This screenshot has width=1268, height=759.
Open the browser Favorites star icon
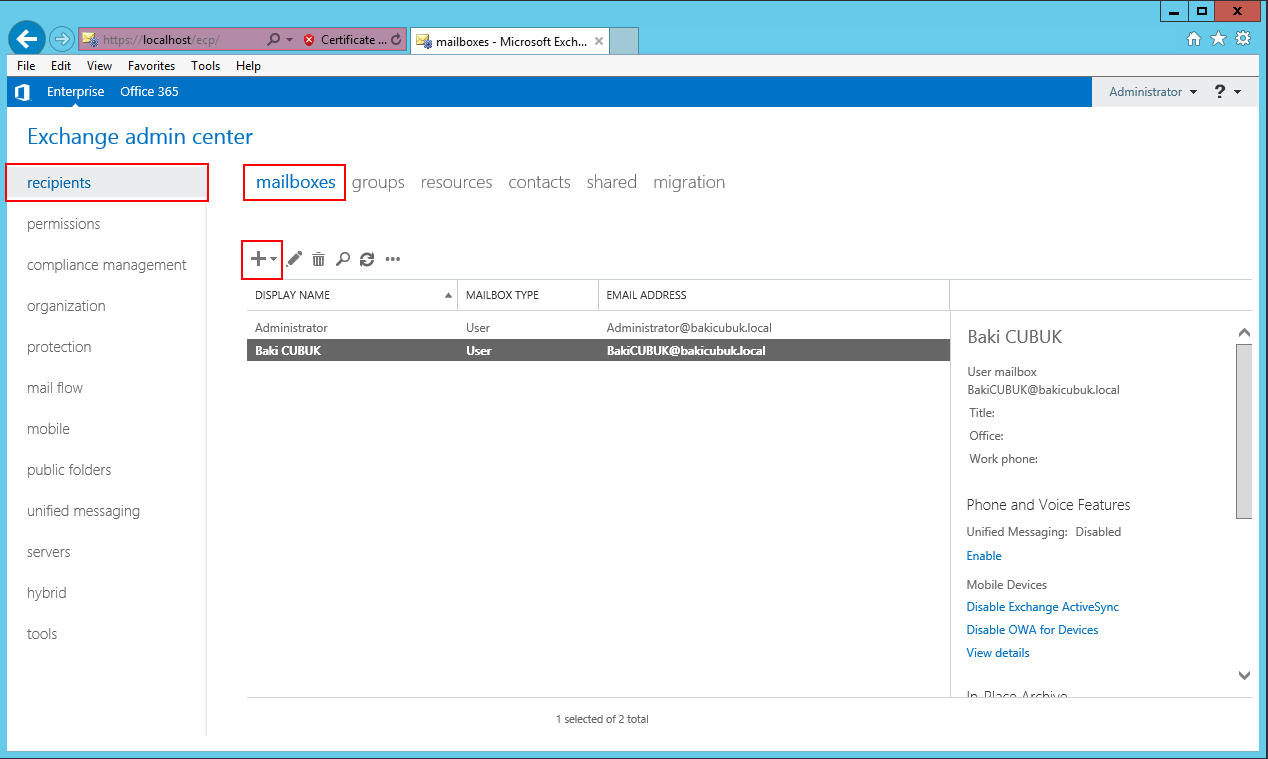coord(1218,39)
